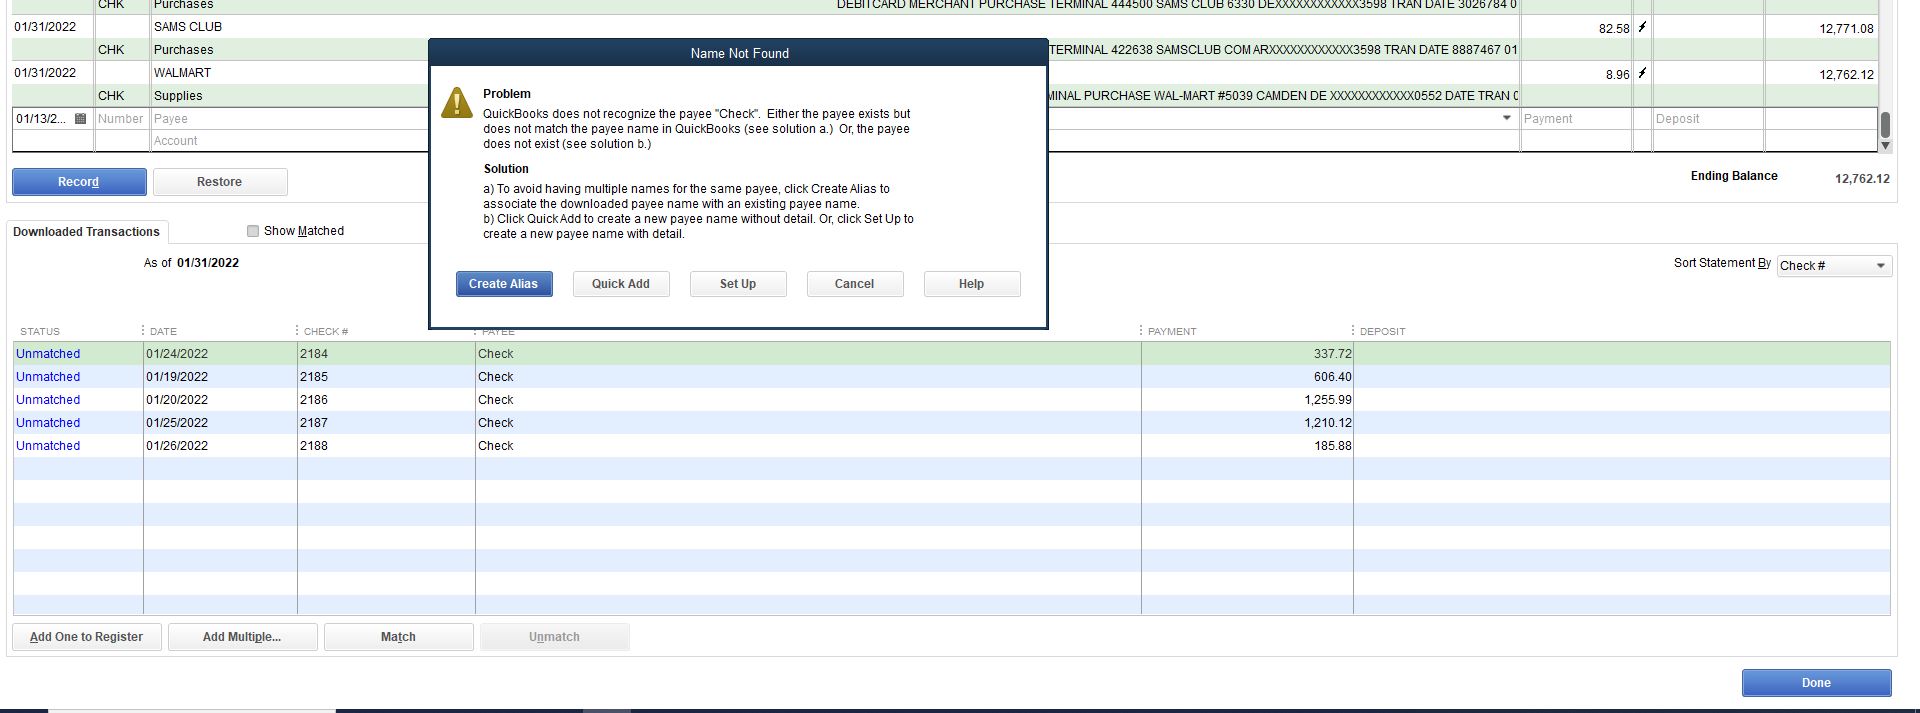
Task: Click the Name Not Found title bar
Action: (739, 53)
